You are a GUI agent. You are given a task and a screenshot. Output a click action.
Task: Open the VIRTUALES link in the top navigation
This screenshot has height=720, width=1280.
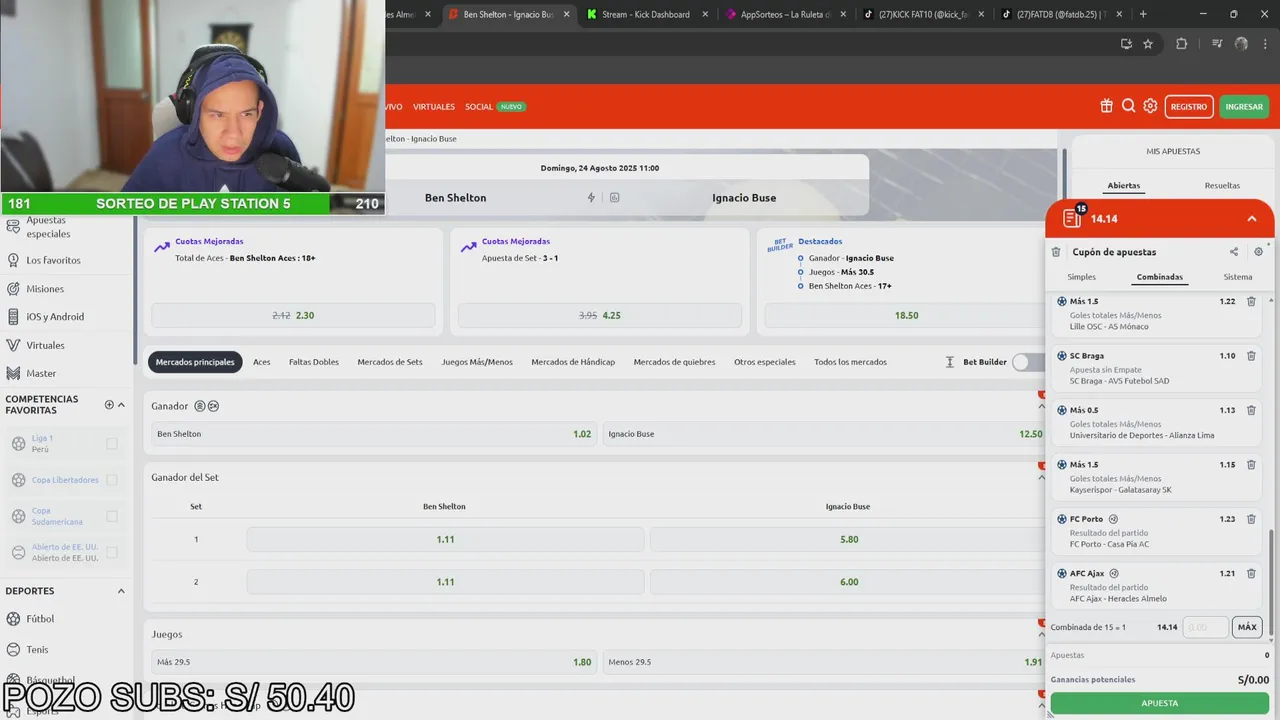click(x=434, y=107)
